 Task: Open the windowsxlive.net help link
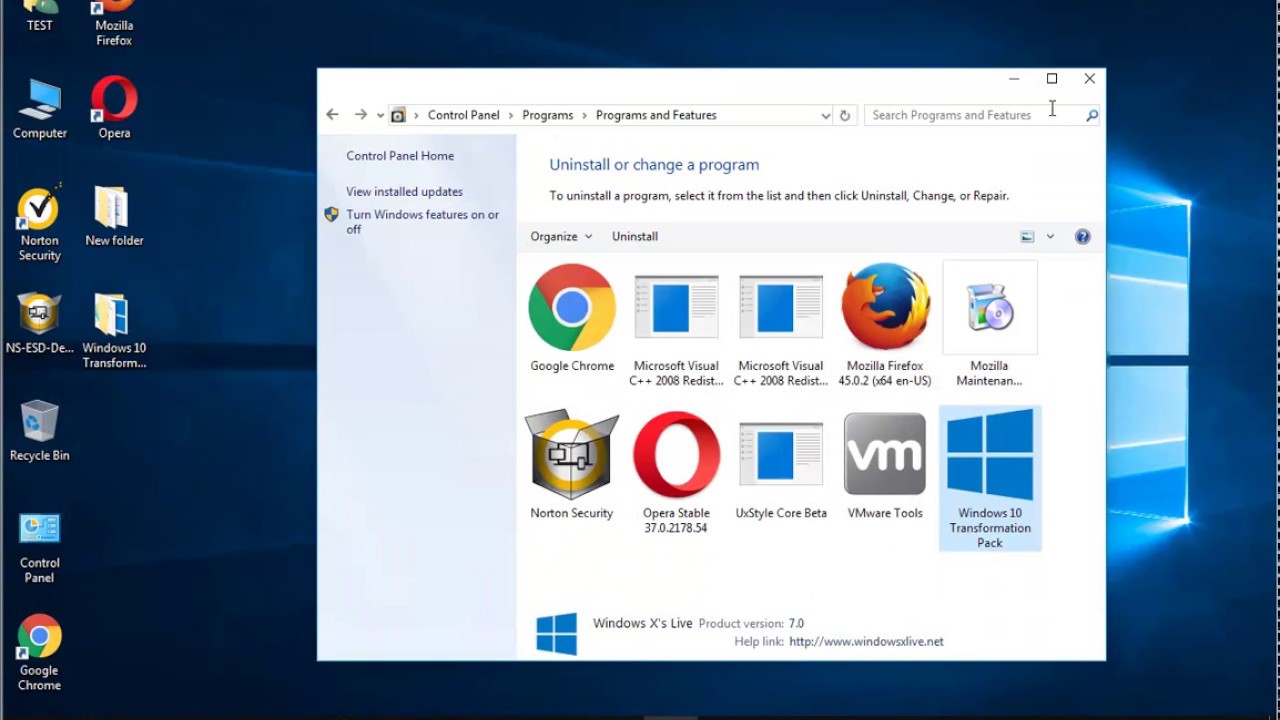[866, 642]
